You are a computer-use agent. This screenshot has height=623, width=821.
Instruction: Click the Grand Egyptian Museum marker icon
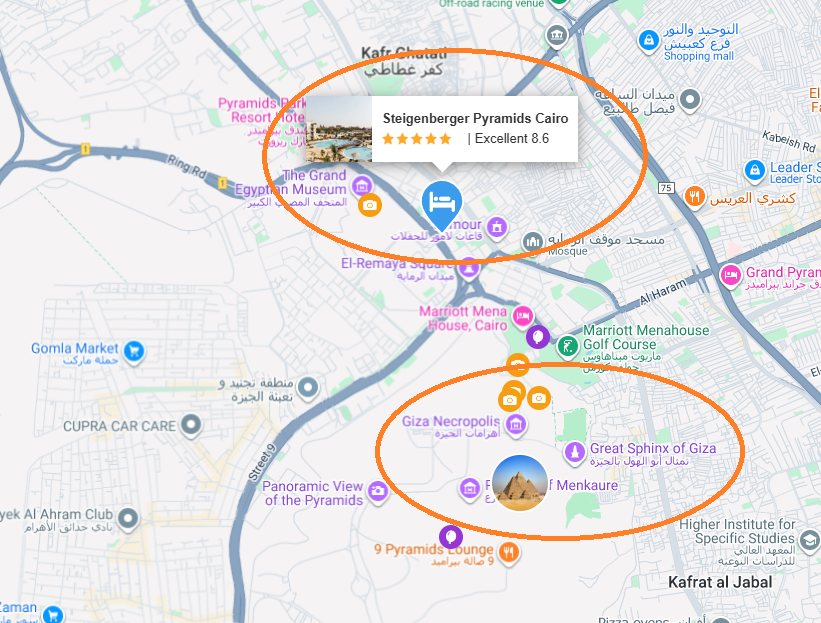pos(362,185)
